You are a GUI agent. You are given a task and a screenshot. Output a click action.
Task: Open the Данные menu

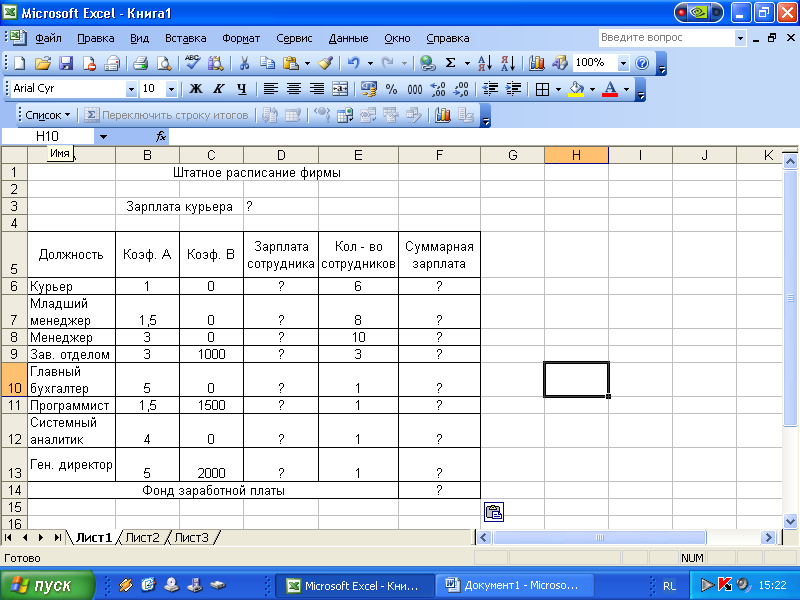[348, 38]
